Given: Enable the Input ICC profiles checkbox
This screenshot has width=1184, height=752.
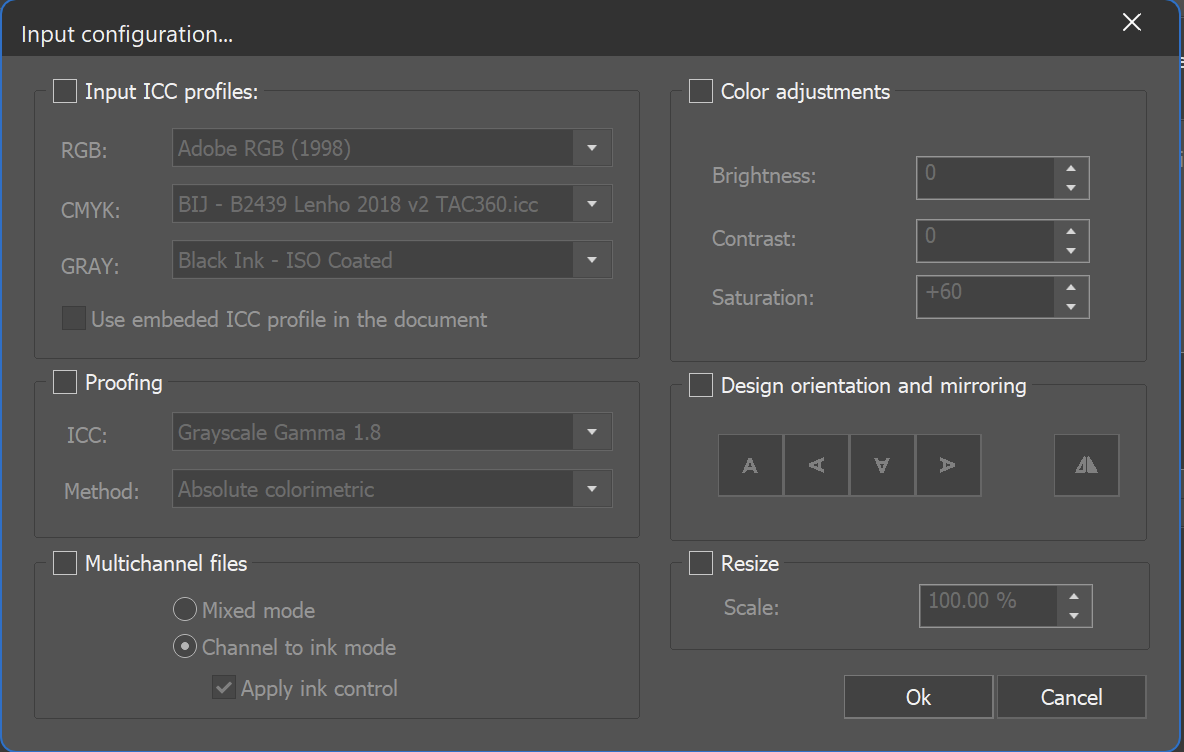Looking at the screenshot, I should point(65,91).
